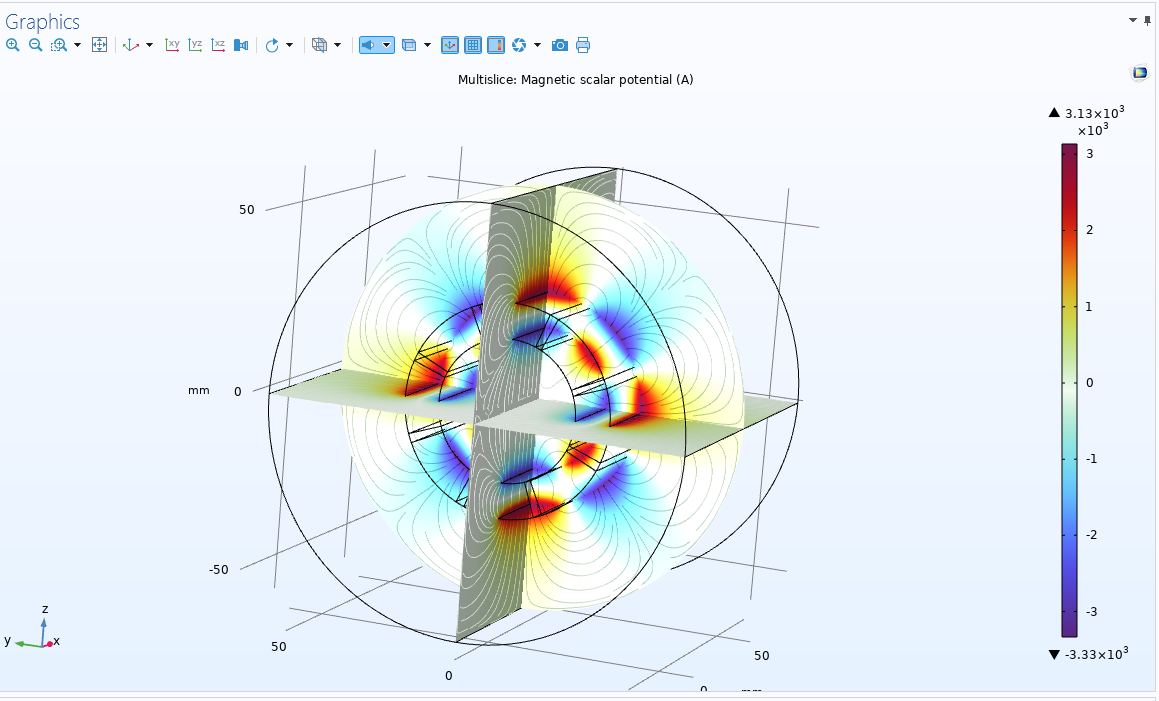The width and height of the screenshot is (1159, 701).
Task: Toggle the orientation axis display button
Action: 450,45
